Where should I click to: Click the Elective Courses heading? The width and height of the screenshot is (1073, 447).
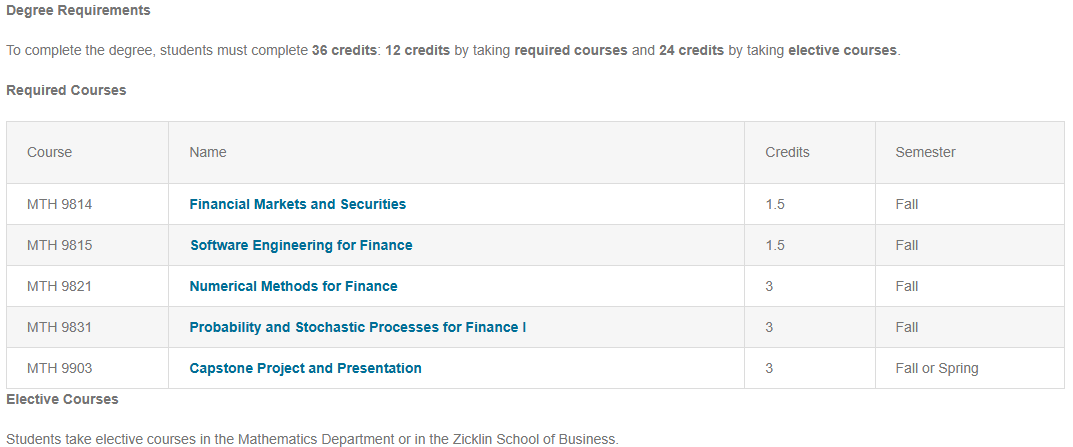[x=62, y=399]
